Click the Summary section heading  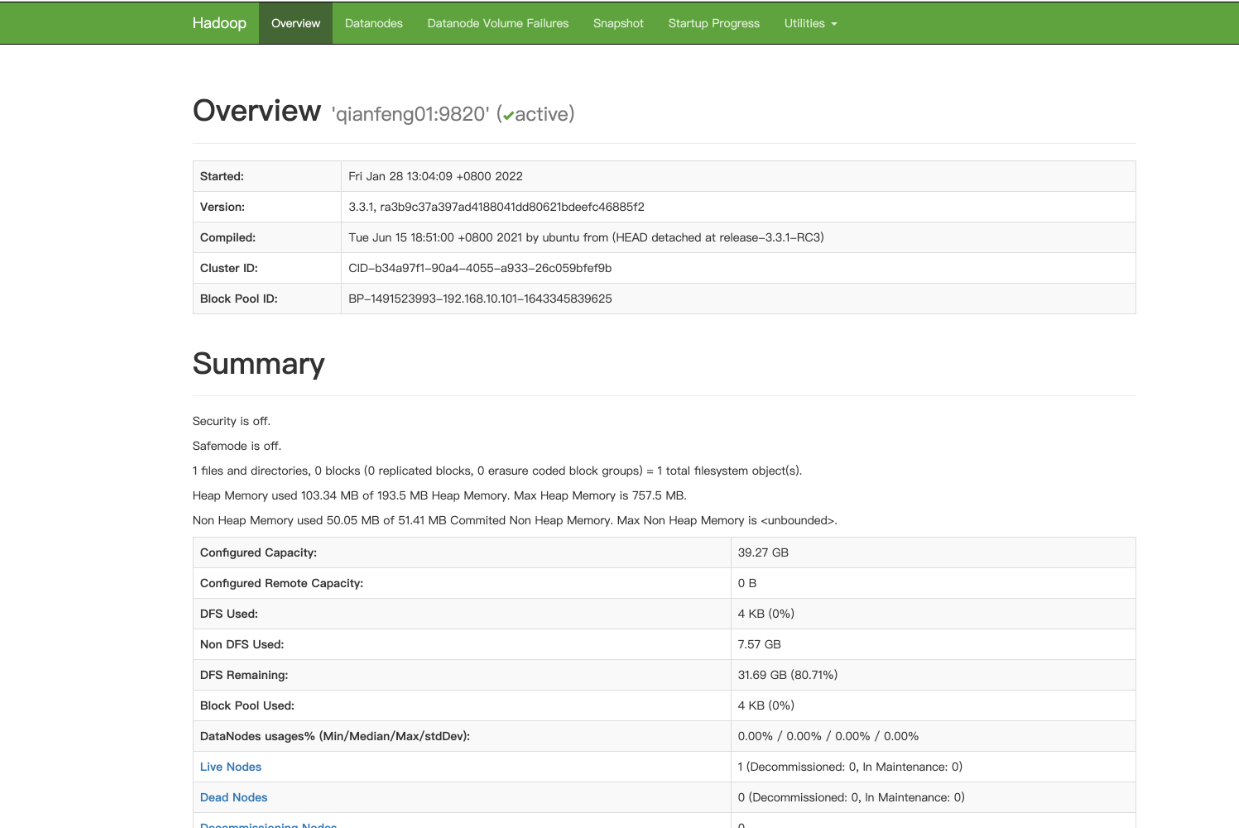[259, 363]
